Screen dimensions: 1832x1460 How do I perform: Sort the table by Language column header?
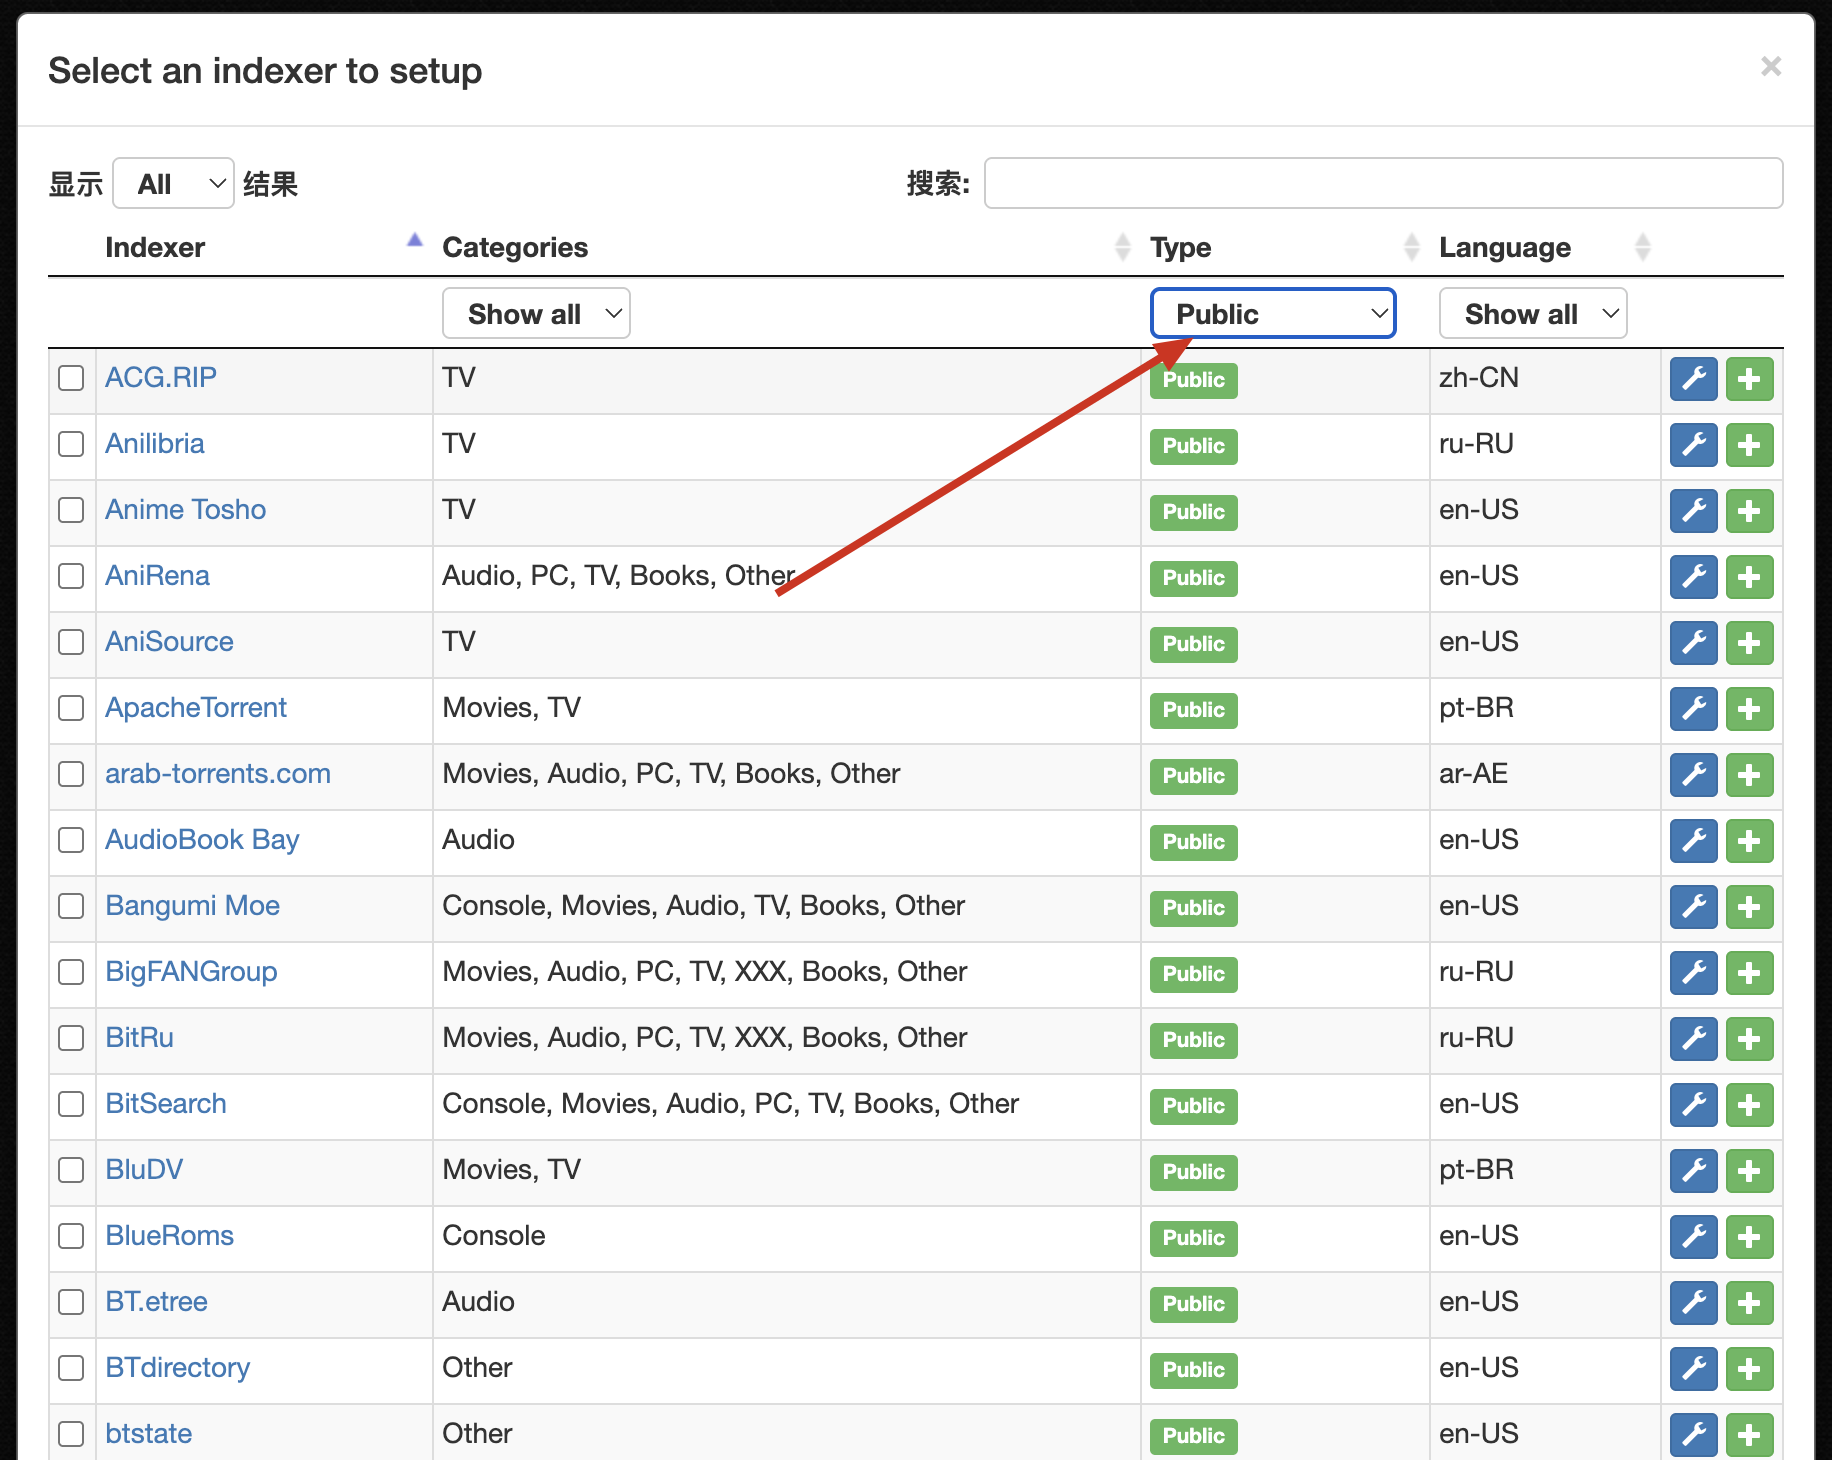(1504, 247)
